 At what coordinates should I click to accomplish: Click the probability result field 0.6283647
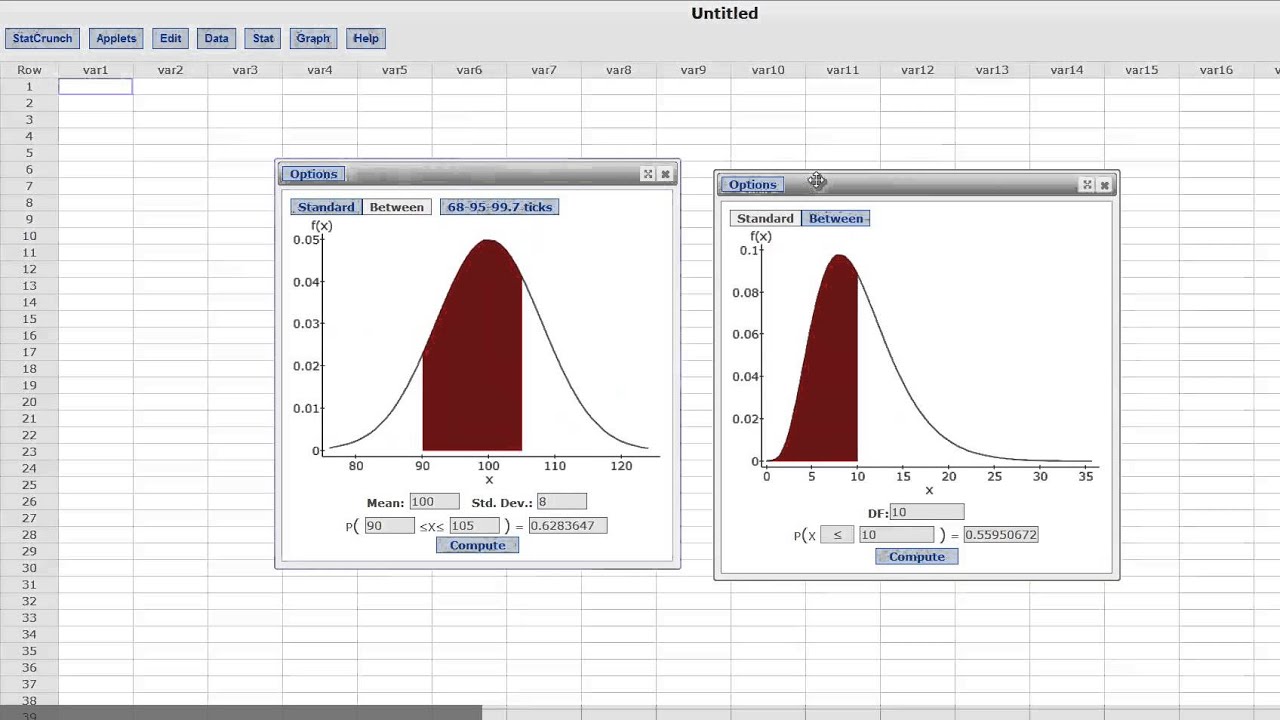tap(567, 526)
